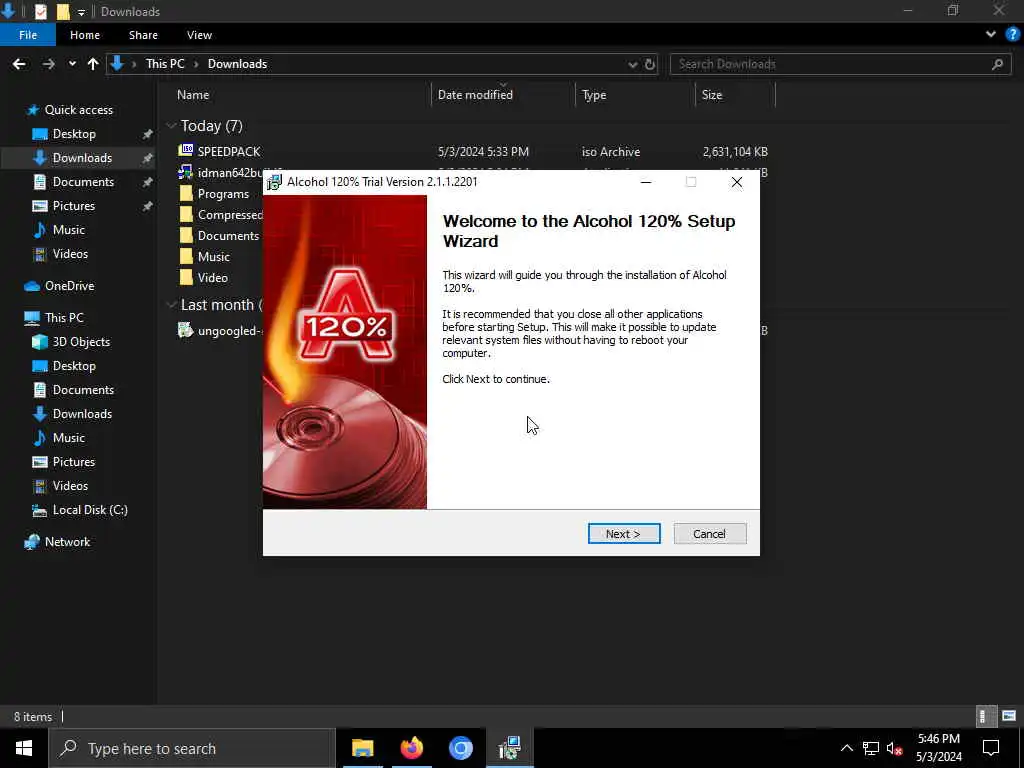The height and width of the screenshot is (768, 1024).
Task: Select This PC in navigation pane
Action: (x=64, y=317)
